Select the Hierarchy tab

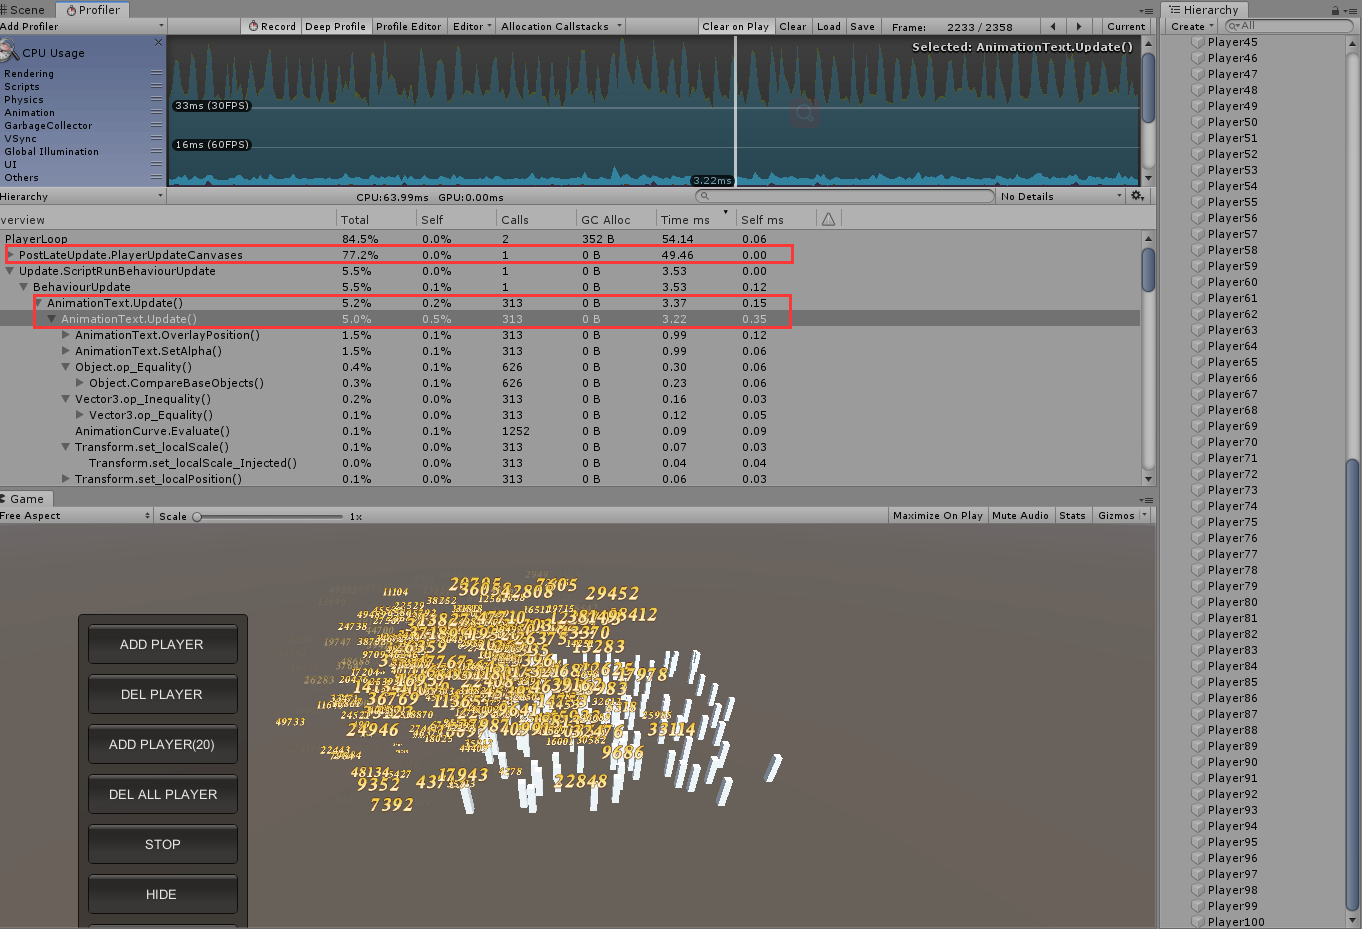point(1204,10)
